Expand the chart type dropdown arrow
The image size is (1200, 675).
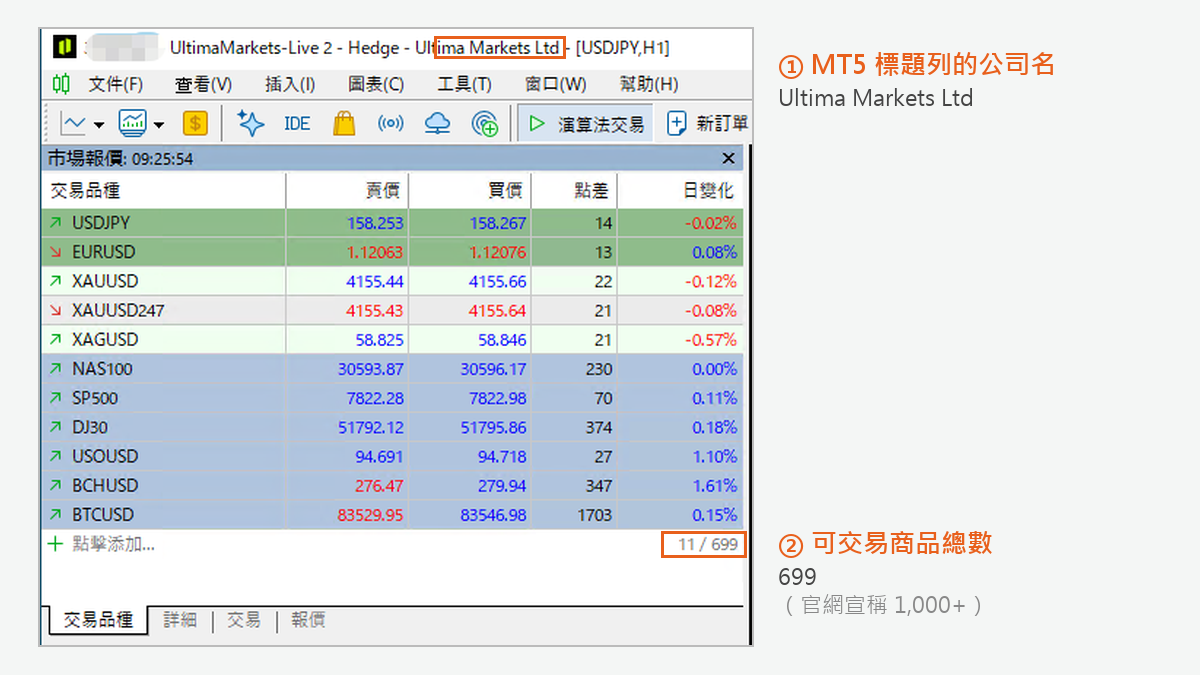coord(99,125)
